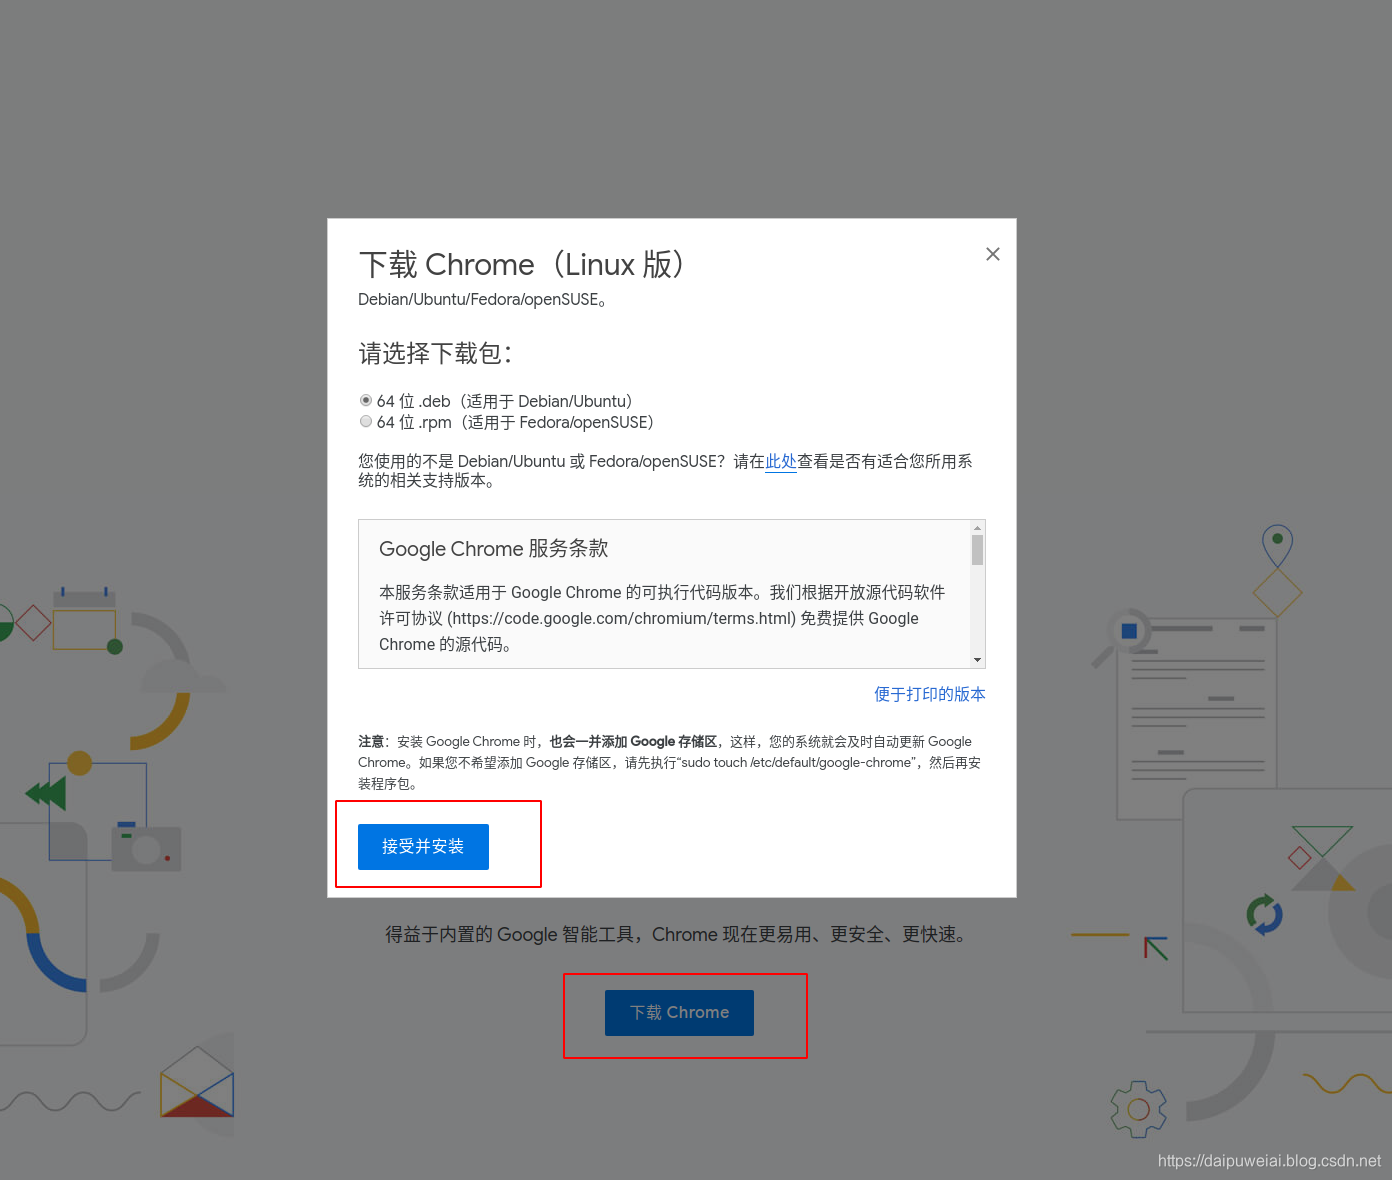Click the 接受并安装 button
The height and width of the screenshot is (1180, 1392).
423,847
